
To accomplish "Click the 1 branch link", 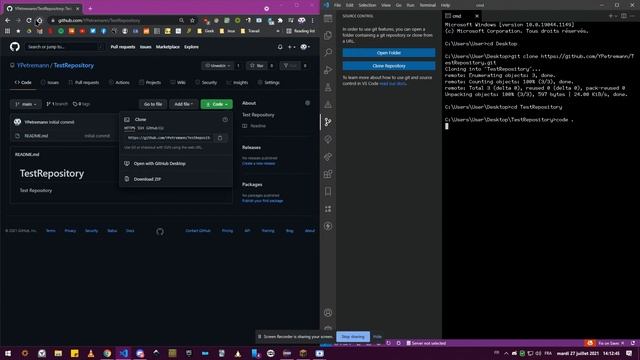I will [57, 104].
